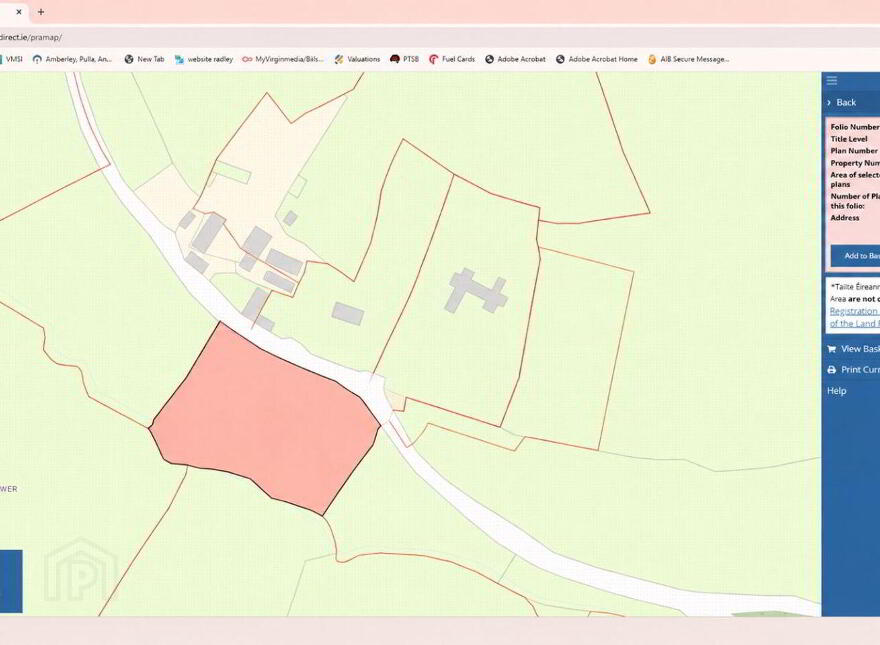Click the MyVirginmedia infinity favicon
The width and height of the screenshot is (880, 645).
click(247, 59)
